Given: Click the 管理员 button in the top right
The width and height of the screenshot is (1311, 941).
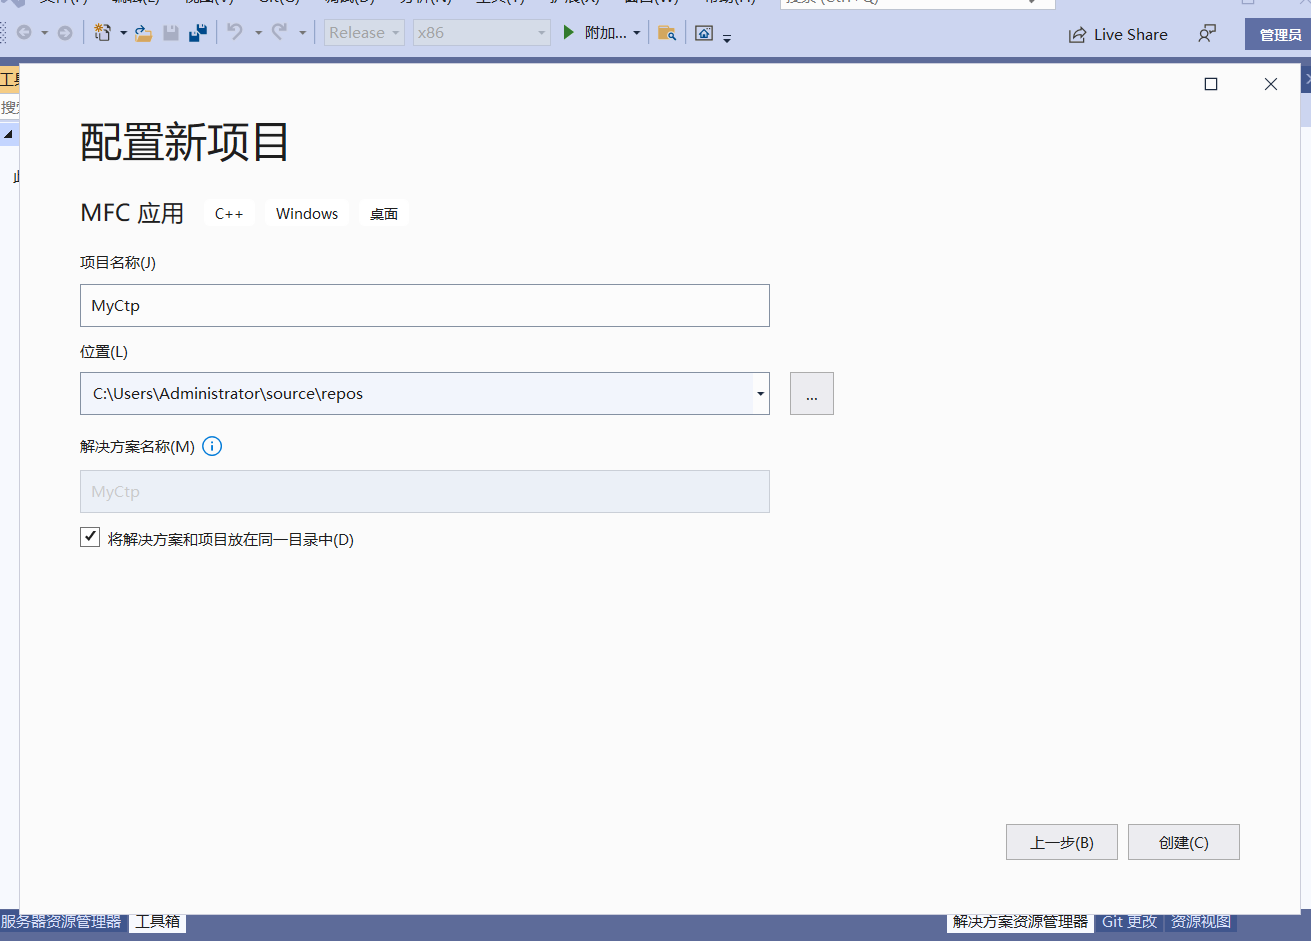Looking at the screenshot, I should click(1279, 33).
